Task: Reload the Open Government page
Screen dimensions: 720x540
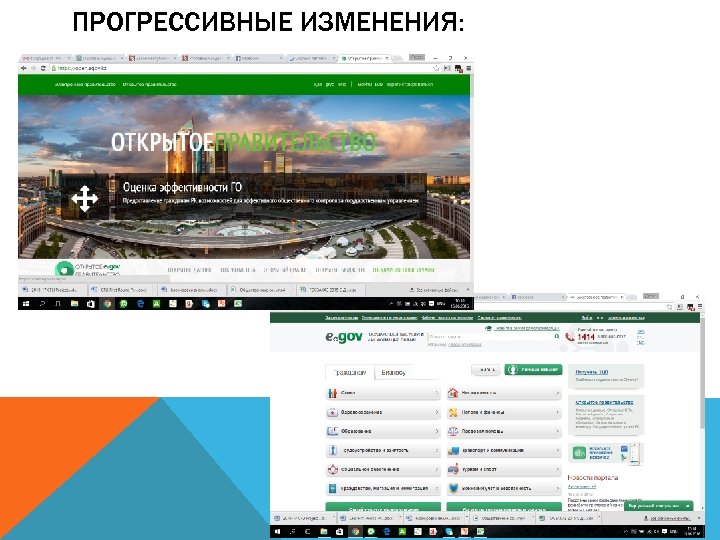Action: (43, 68)
